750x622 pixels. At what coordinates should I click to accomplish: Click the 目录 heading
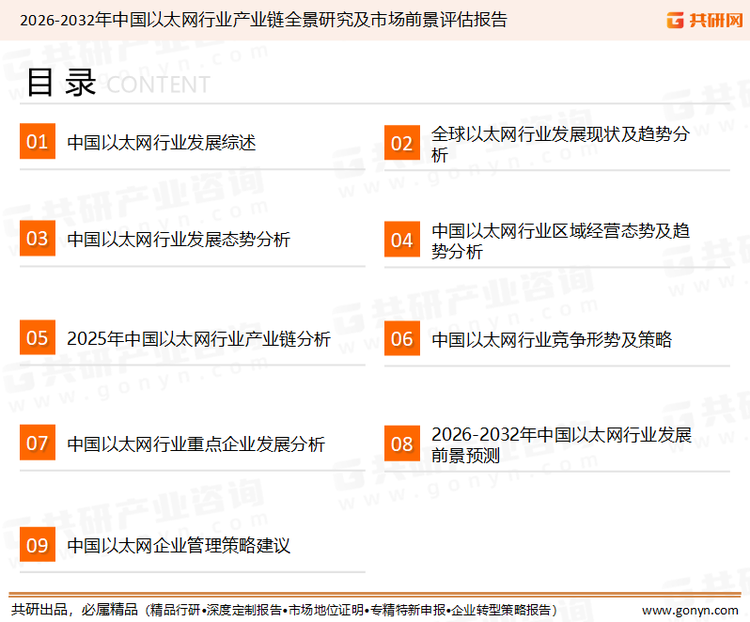tap(61, 83)
